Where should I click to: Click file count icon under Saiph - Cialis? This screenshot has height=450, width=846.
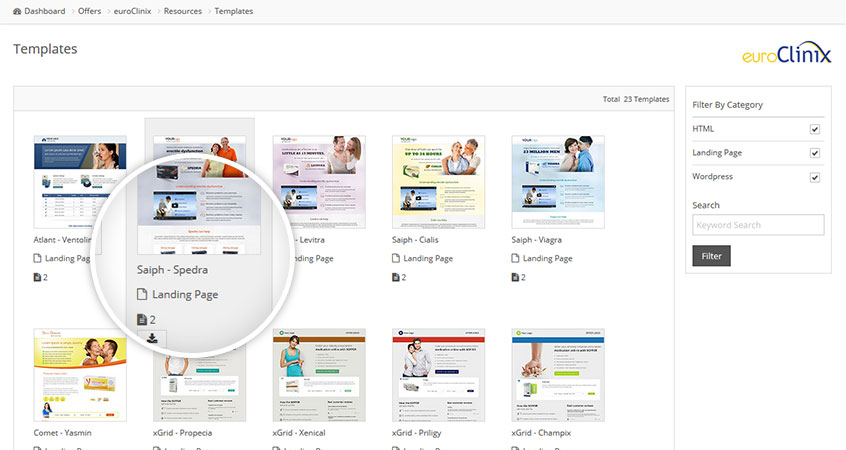point(395,277)
